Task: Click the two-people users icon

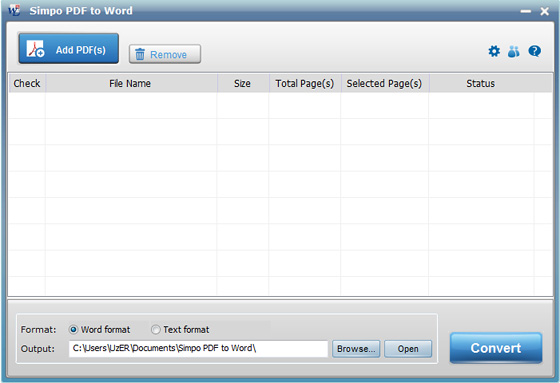Action: (514, 51)
